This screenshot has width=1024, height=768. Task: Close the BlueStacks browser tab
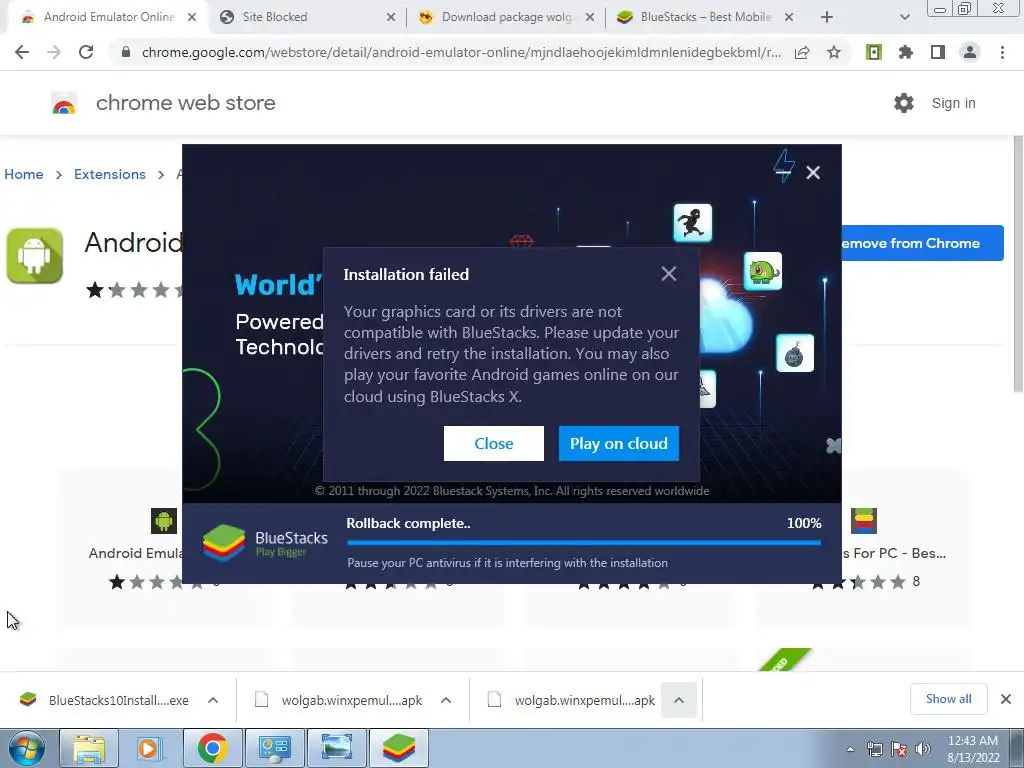click(x=789, y=17)
